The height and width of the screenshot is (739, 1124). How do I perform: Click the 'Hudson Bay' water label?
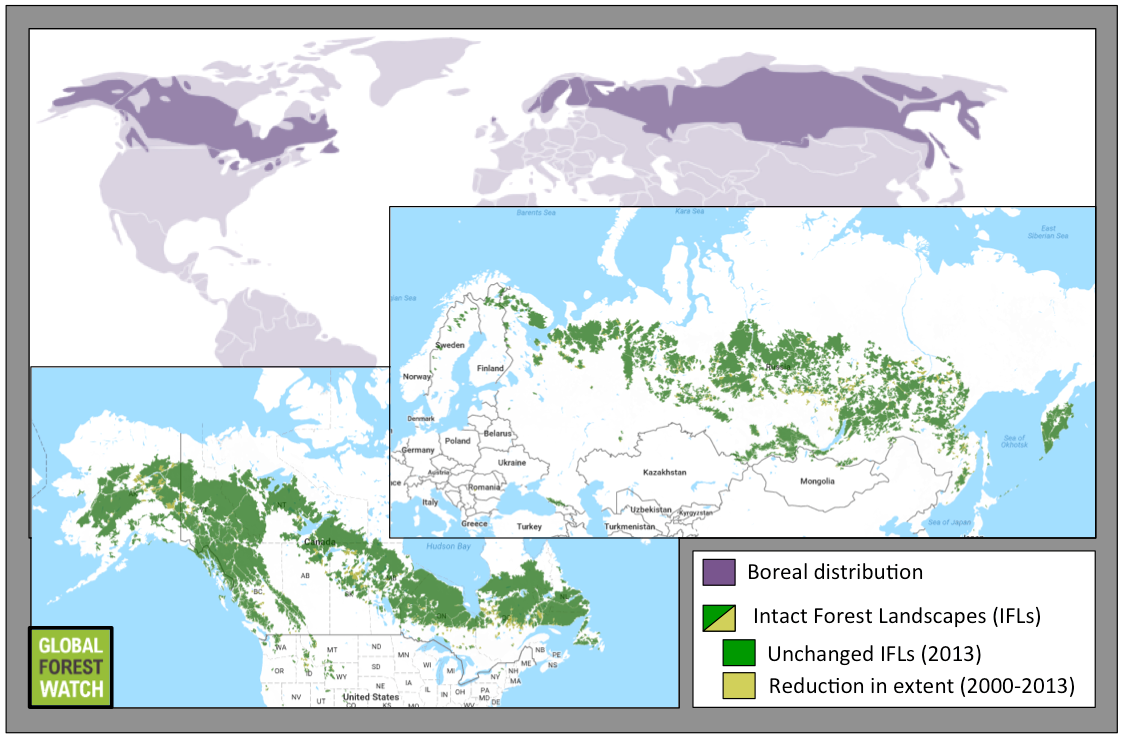(449, 546)
